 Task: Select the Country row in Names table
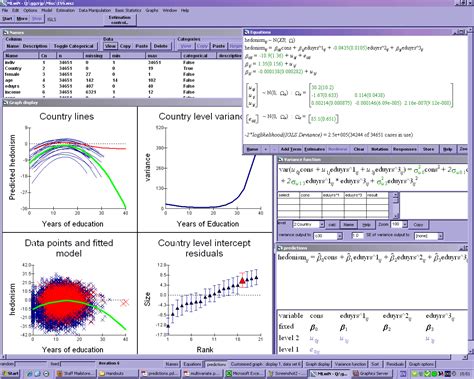pyautogui.click(x=123, y=68)
